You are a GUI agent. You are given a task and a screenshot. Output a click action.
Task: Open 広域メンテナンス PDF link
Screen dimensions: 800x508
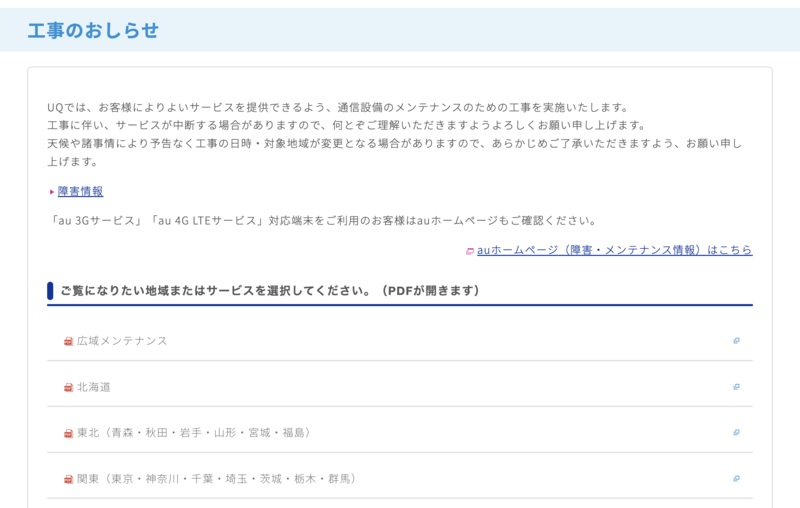pos(122,341)
